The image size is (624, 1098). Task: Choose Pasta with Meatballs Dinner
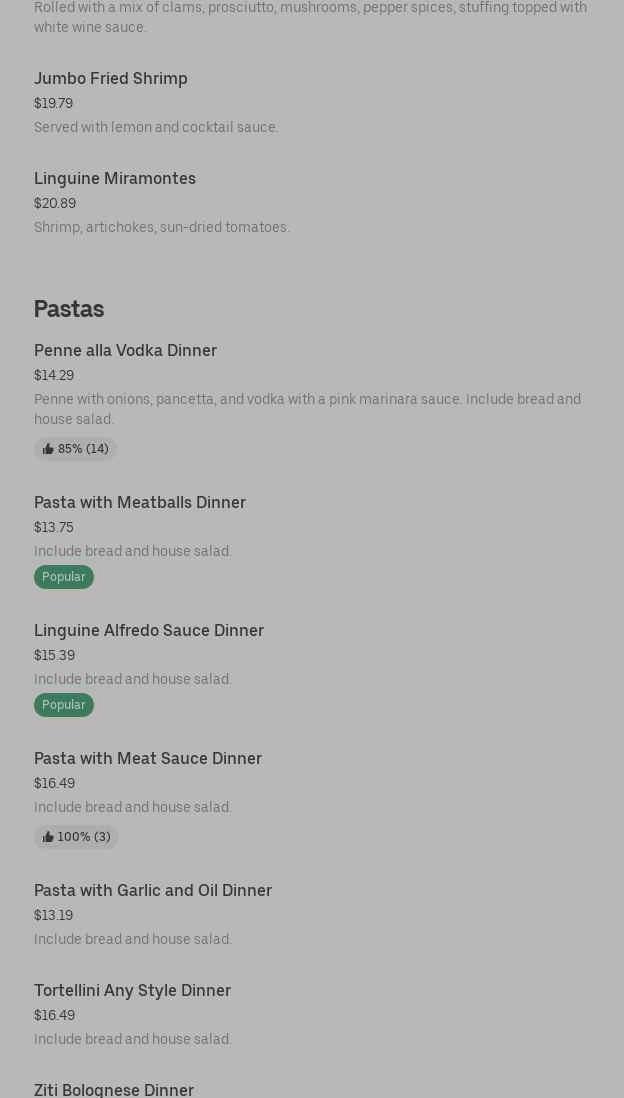click(140, 502)
